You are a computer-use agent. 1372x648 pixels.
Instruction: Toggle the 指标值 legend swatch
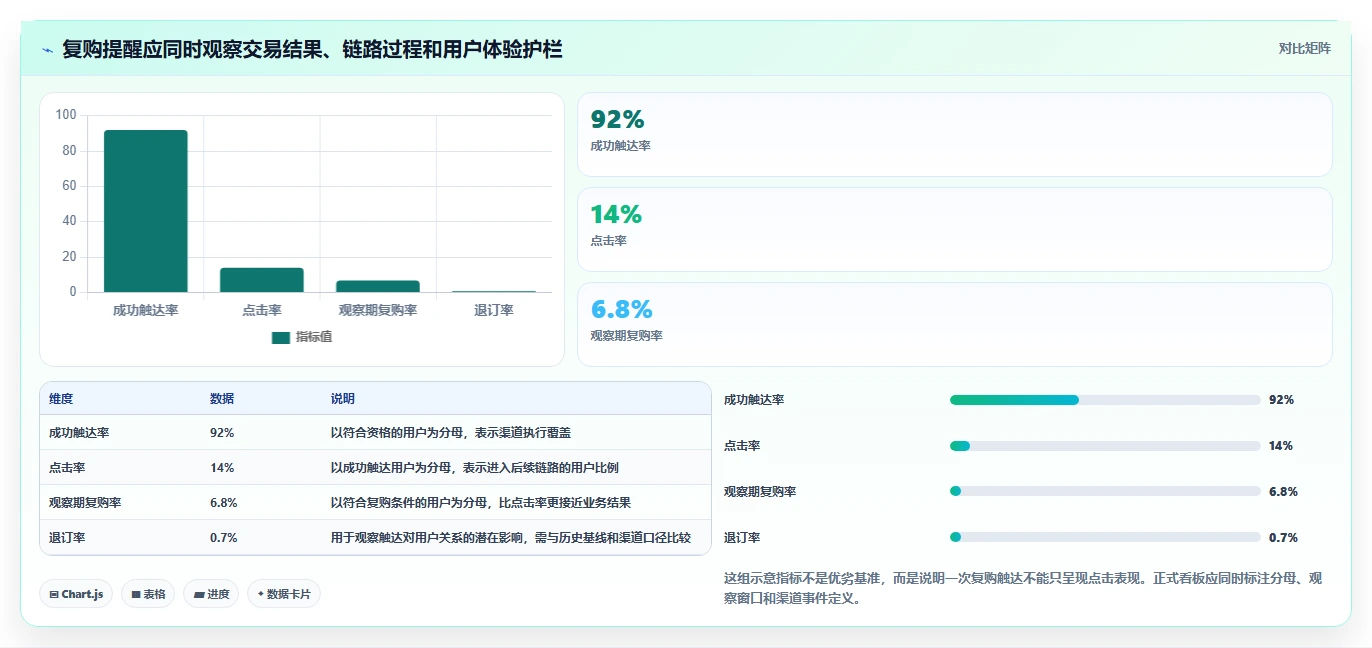click(x=281, y=337)
